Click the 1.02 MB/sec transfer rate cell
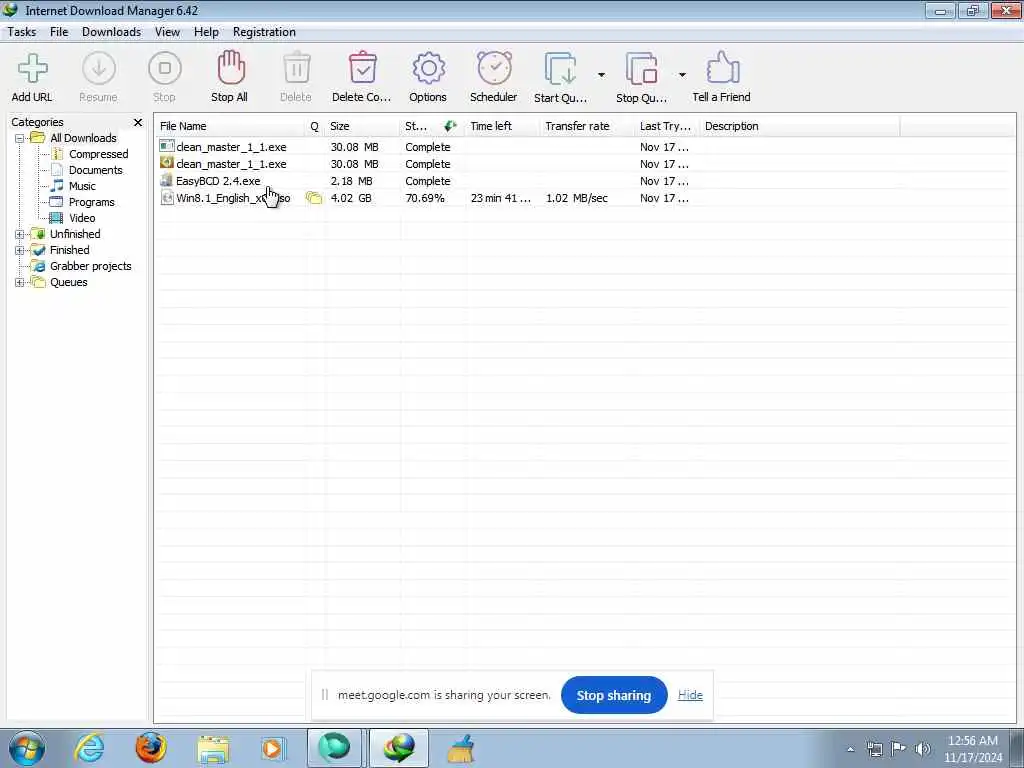Screen dimensions: 1024x768 (577, 198)
